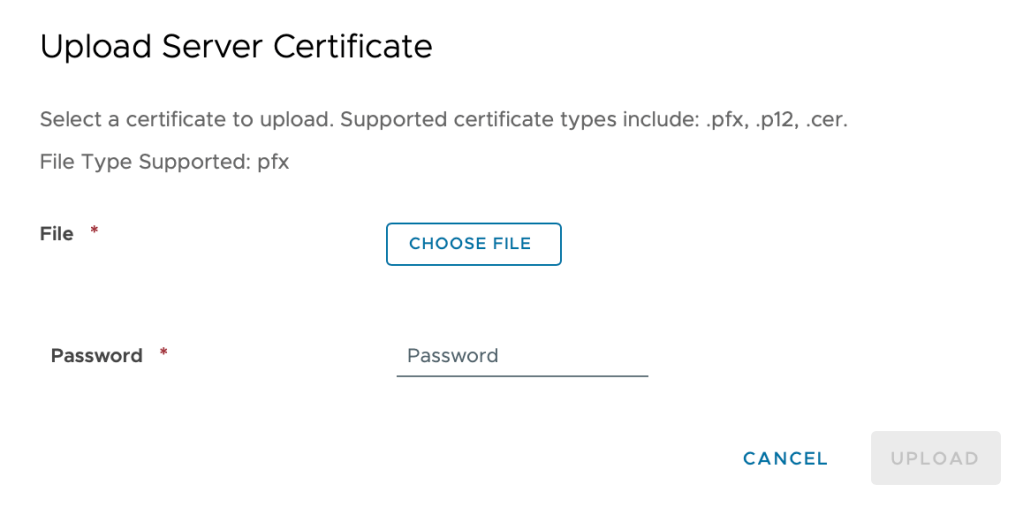Cancel the certificate upload dialog
This screenshot has height=507, width=1023.
click(785, 458)
